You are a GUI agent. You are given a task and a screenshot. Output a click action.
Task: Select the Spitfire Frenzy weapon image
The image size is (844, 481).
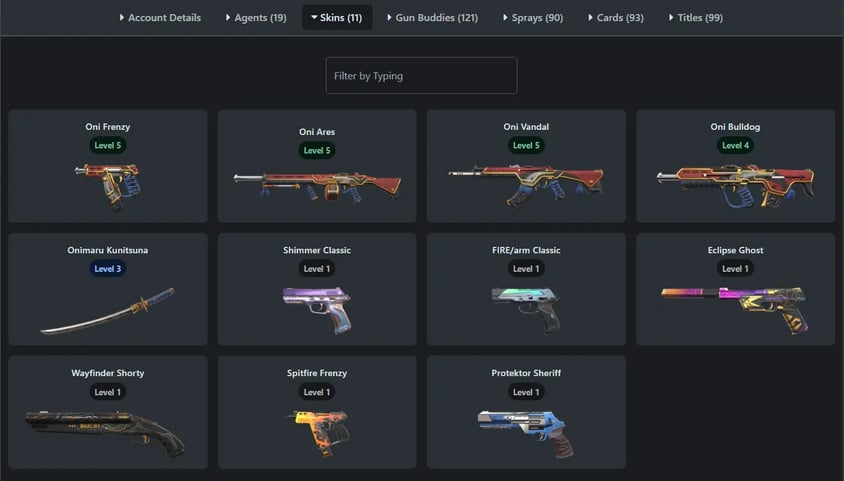tap(318, 433)
